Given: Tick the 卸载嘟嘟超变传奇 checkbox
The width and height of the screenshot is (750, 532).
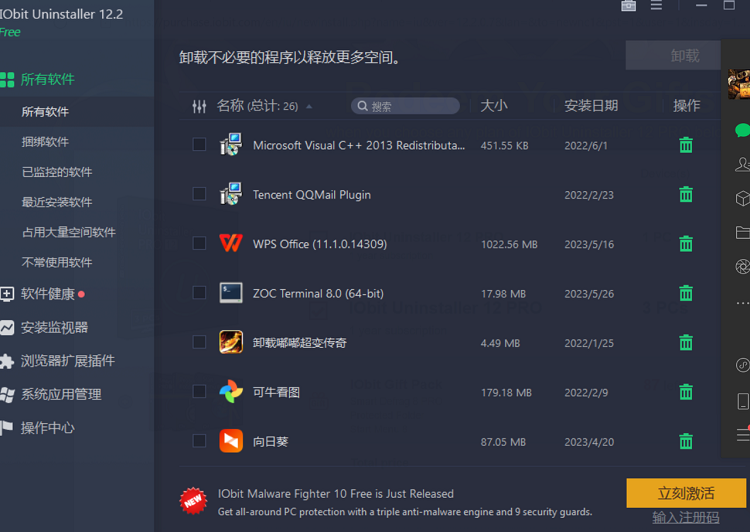Looking at the screenshot, I should tap(199, 342).
